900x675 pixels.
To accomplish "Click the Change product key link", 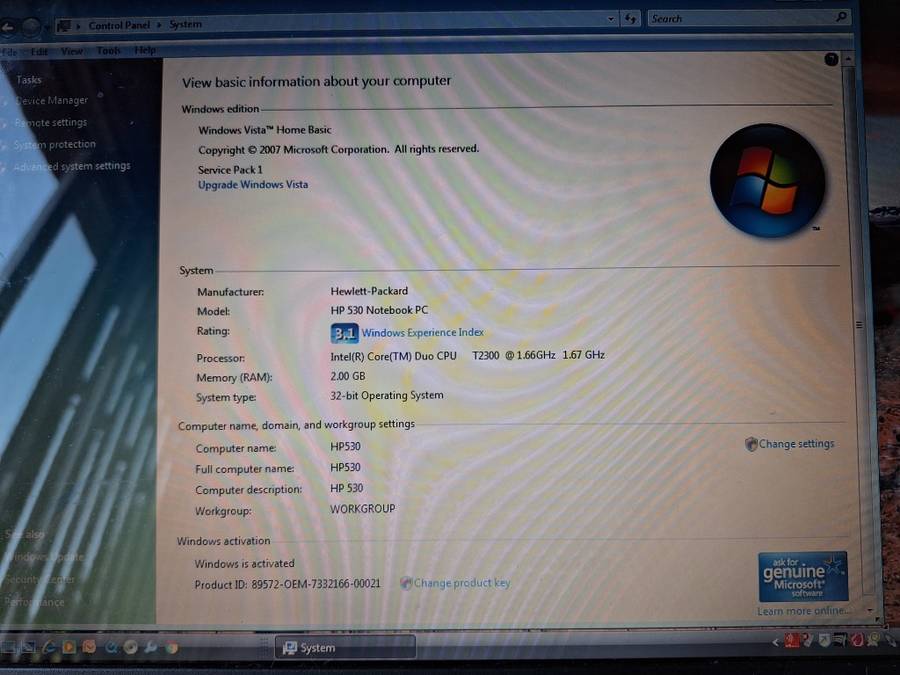I will click(x=461, y=583).
